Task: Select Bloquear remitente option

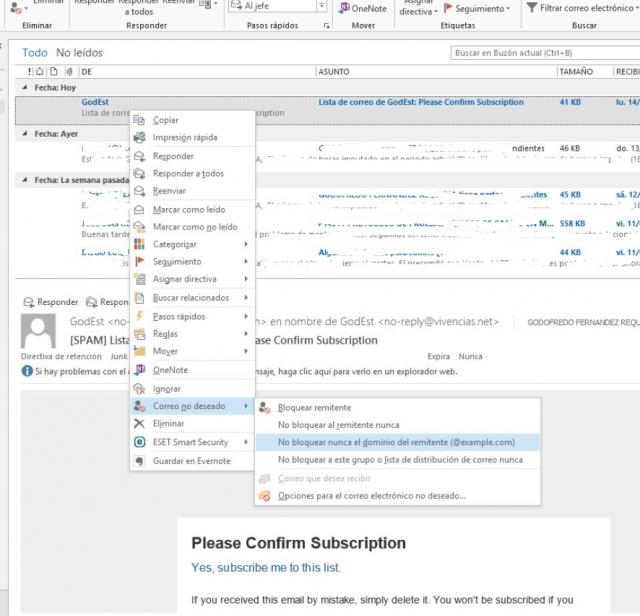Action: pyautogui.click(x=398, y=407)
